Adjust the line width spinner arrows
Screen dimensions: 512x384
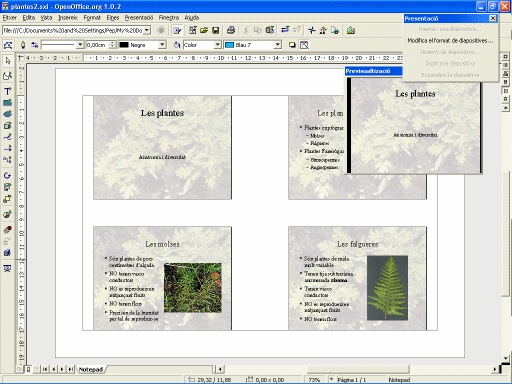point(113,45)
